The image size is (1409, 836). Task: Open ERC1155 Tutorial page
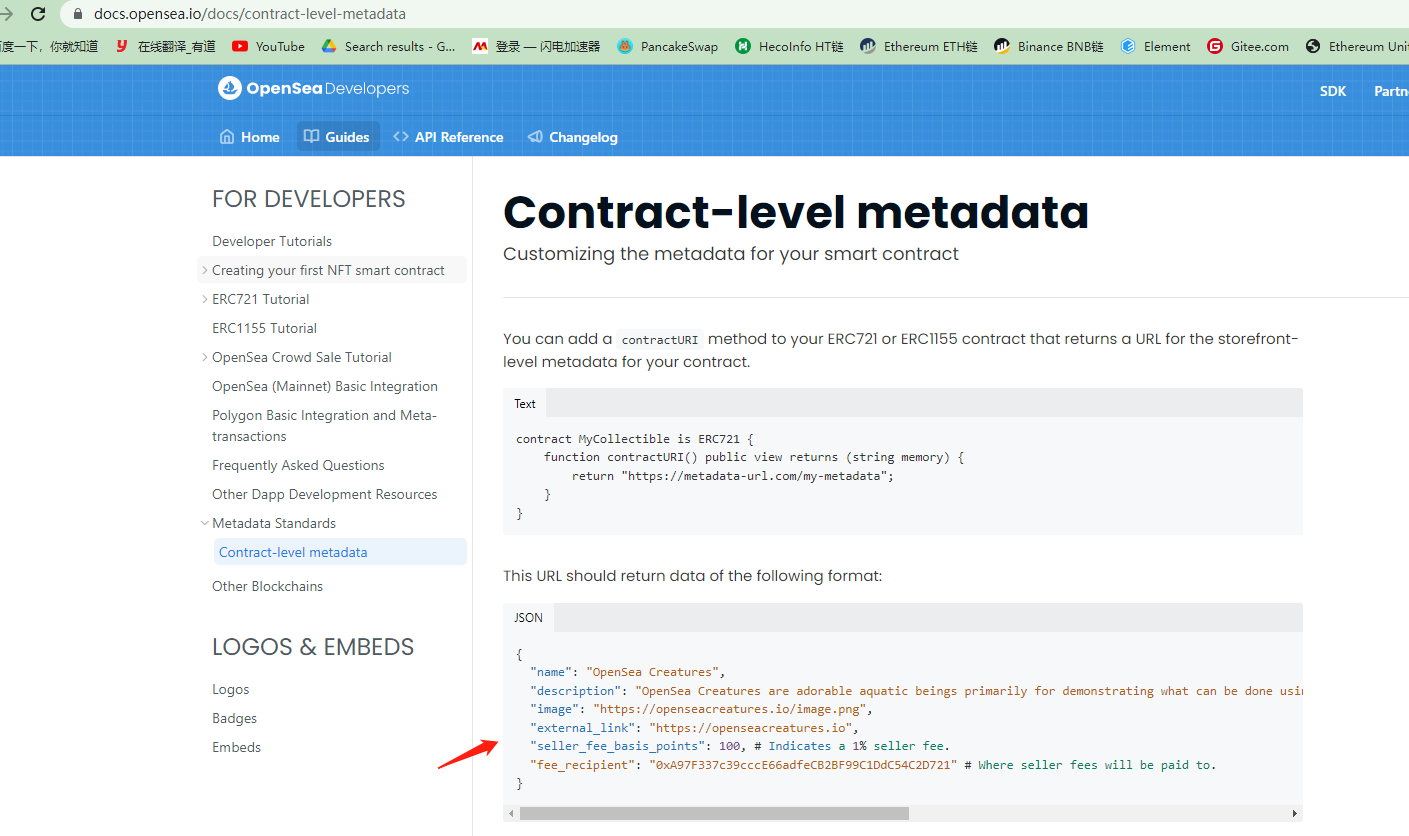[x=264, y=328]
